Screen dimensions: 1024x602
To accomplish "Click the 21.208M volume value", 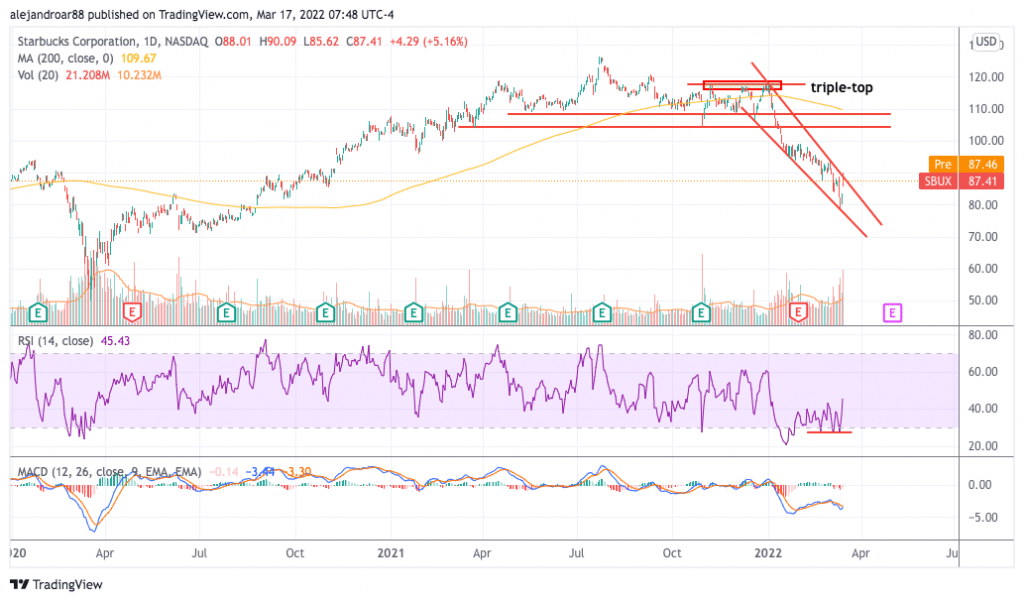I will [x=88, y=75].
